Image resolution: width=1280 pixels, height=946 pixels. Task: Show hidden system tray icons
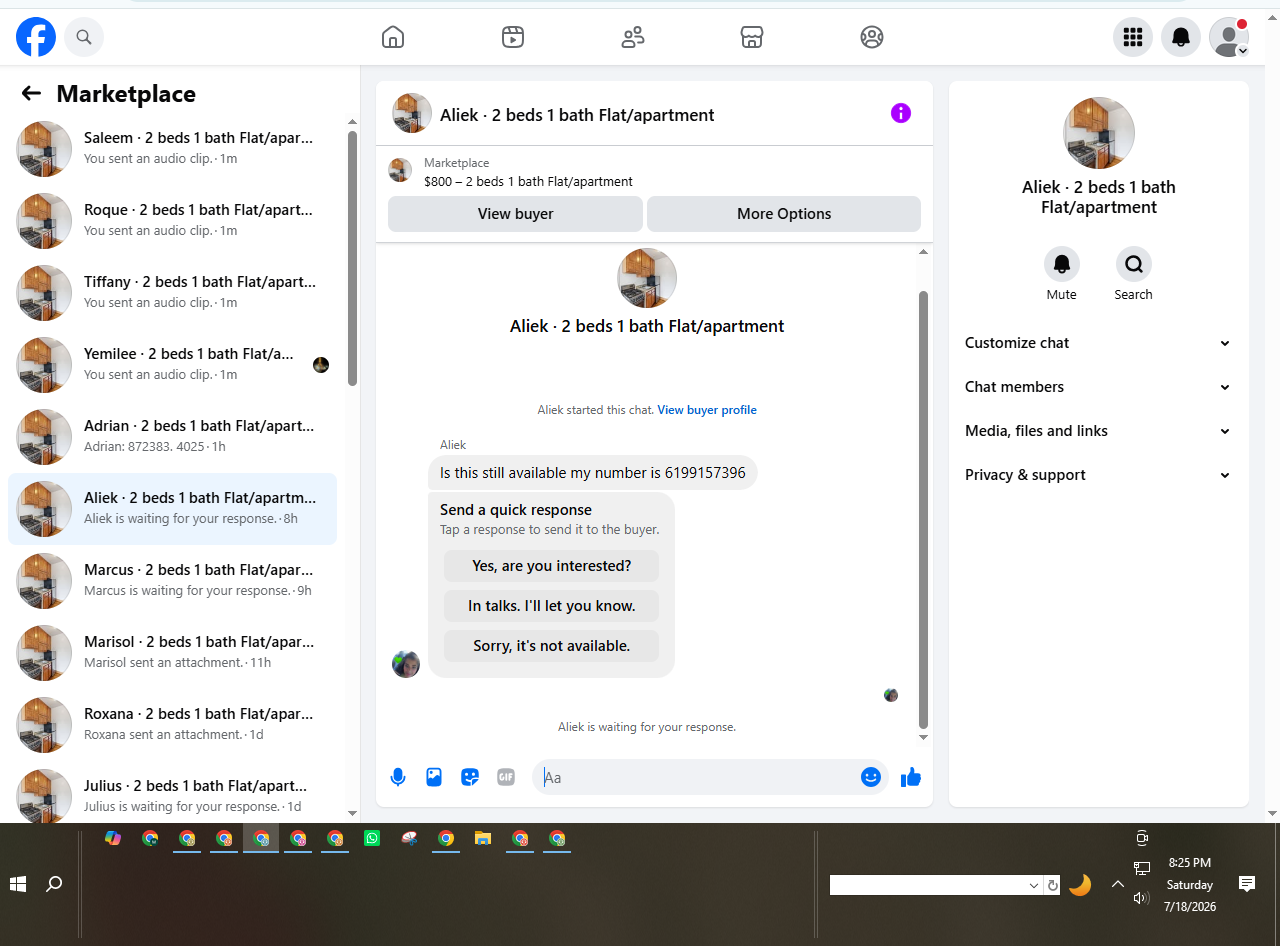coord(1118,884)
